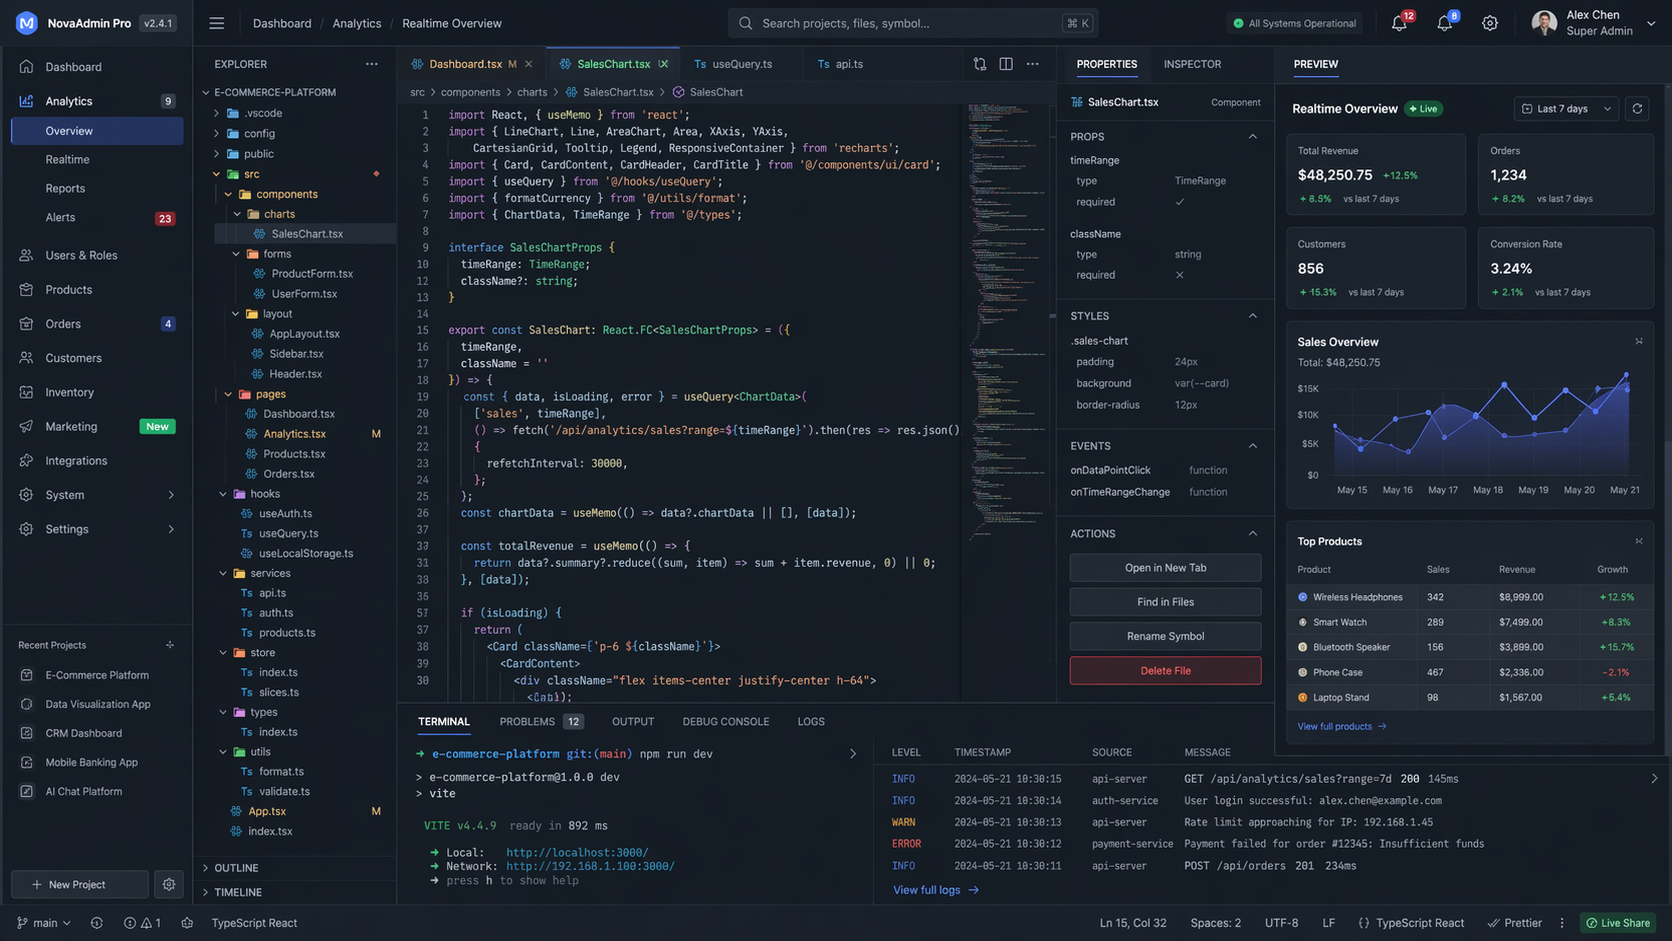This screenshot has width=1672, height=941.
Task: Close the Top Products card
Action: [x=1639, y=541]
